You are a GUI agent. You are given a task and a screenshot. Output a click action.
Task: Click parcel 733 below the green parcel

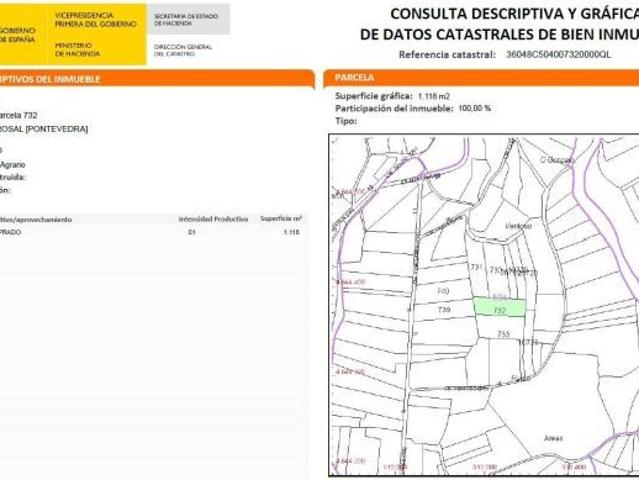pos(504,334)
